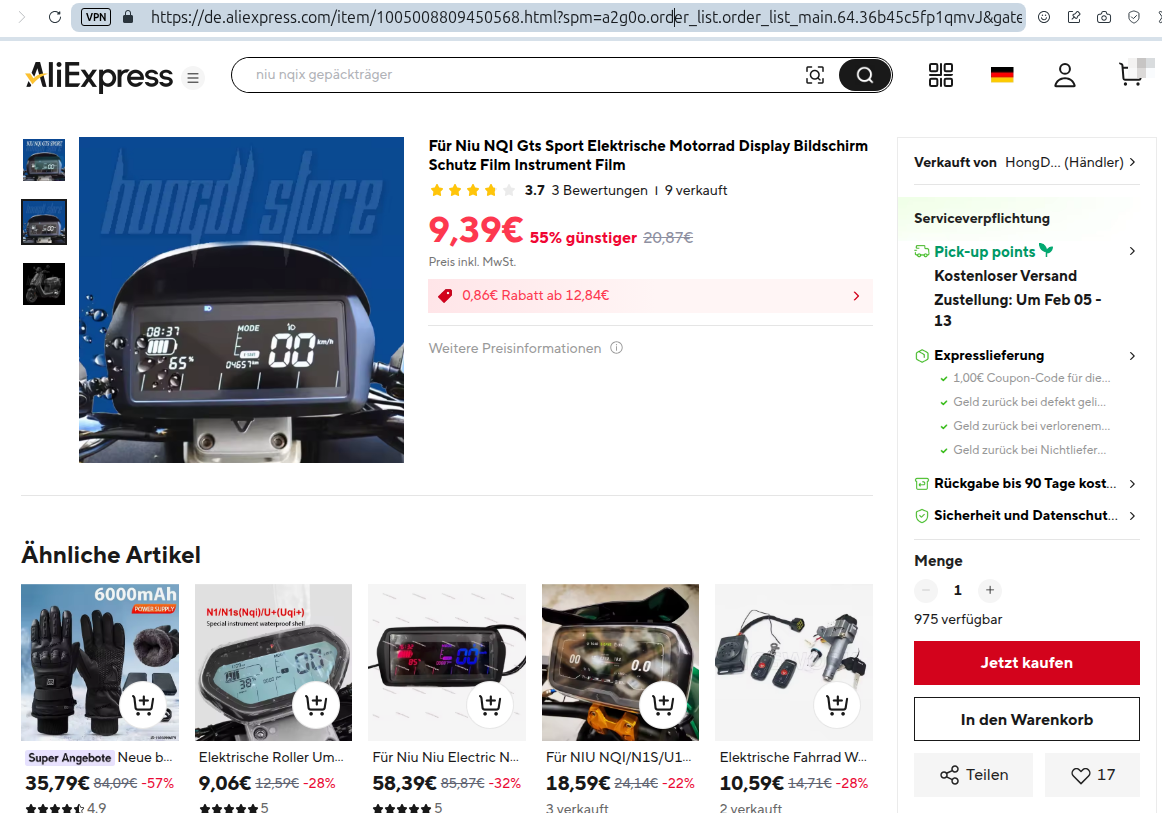
Task: Expand the Expresslieferung section
Action: 1131,356
